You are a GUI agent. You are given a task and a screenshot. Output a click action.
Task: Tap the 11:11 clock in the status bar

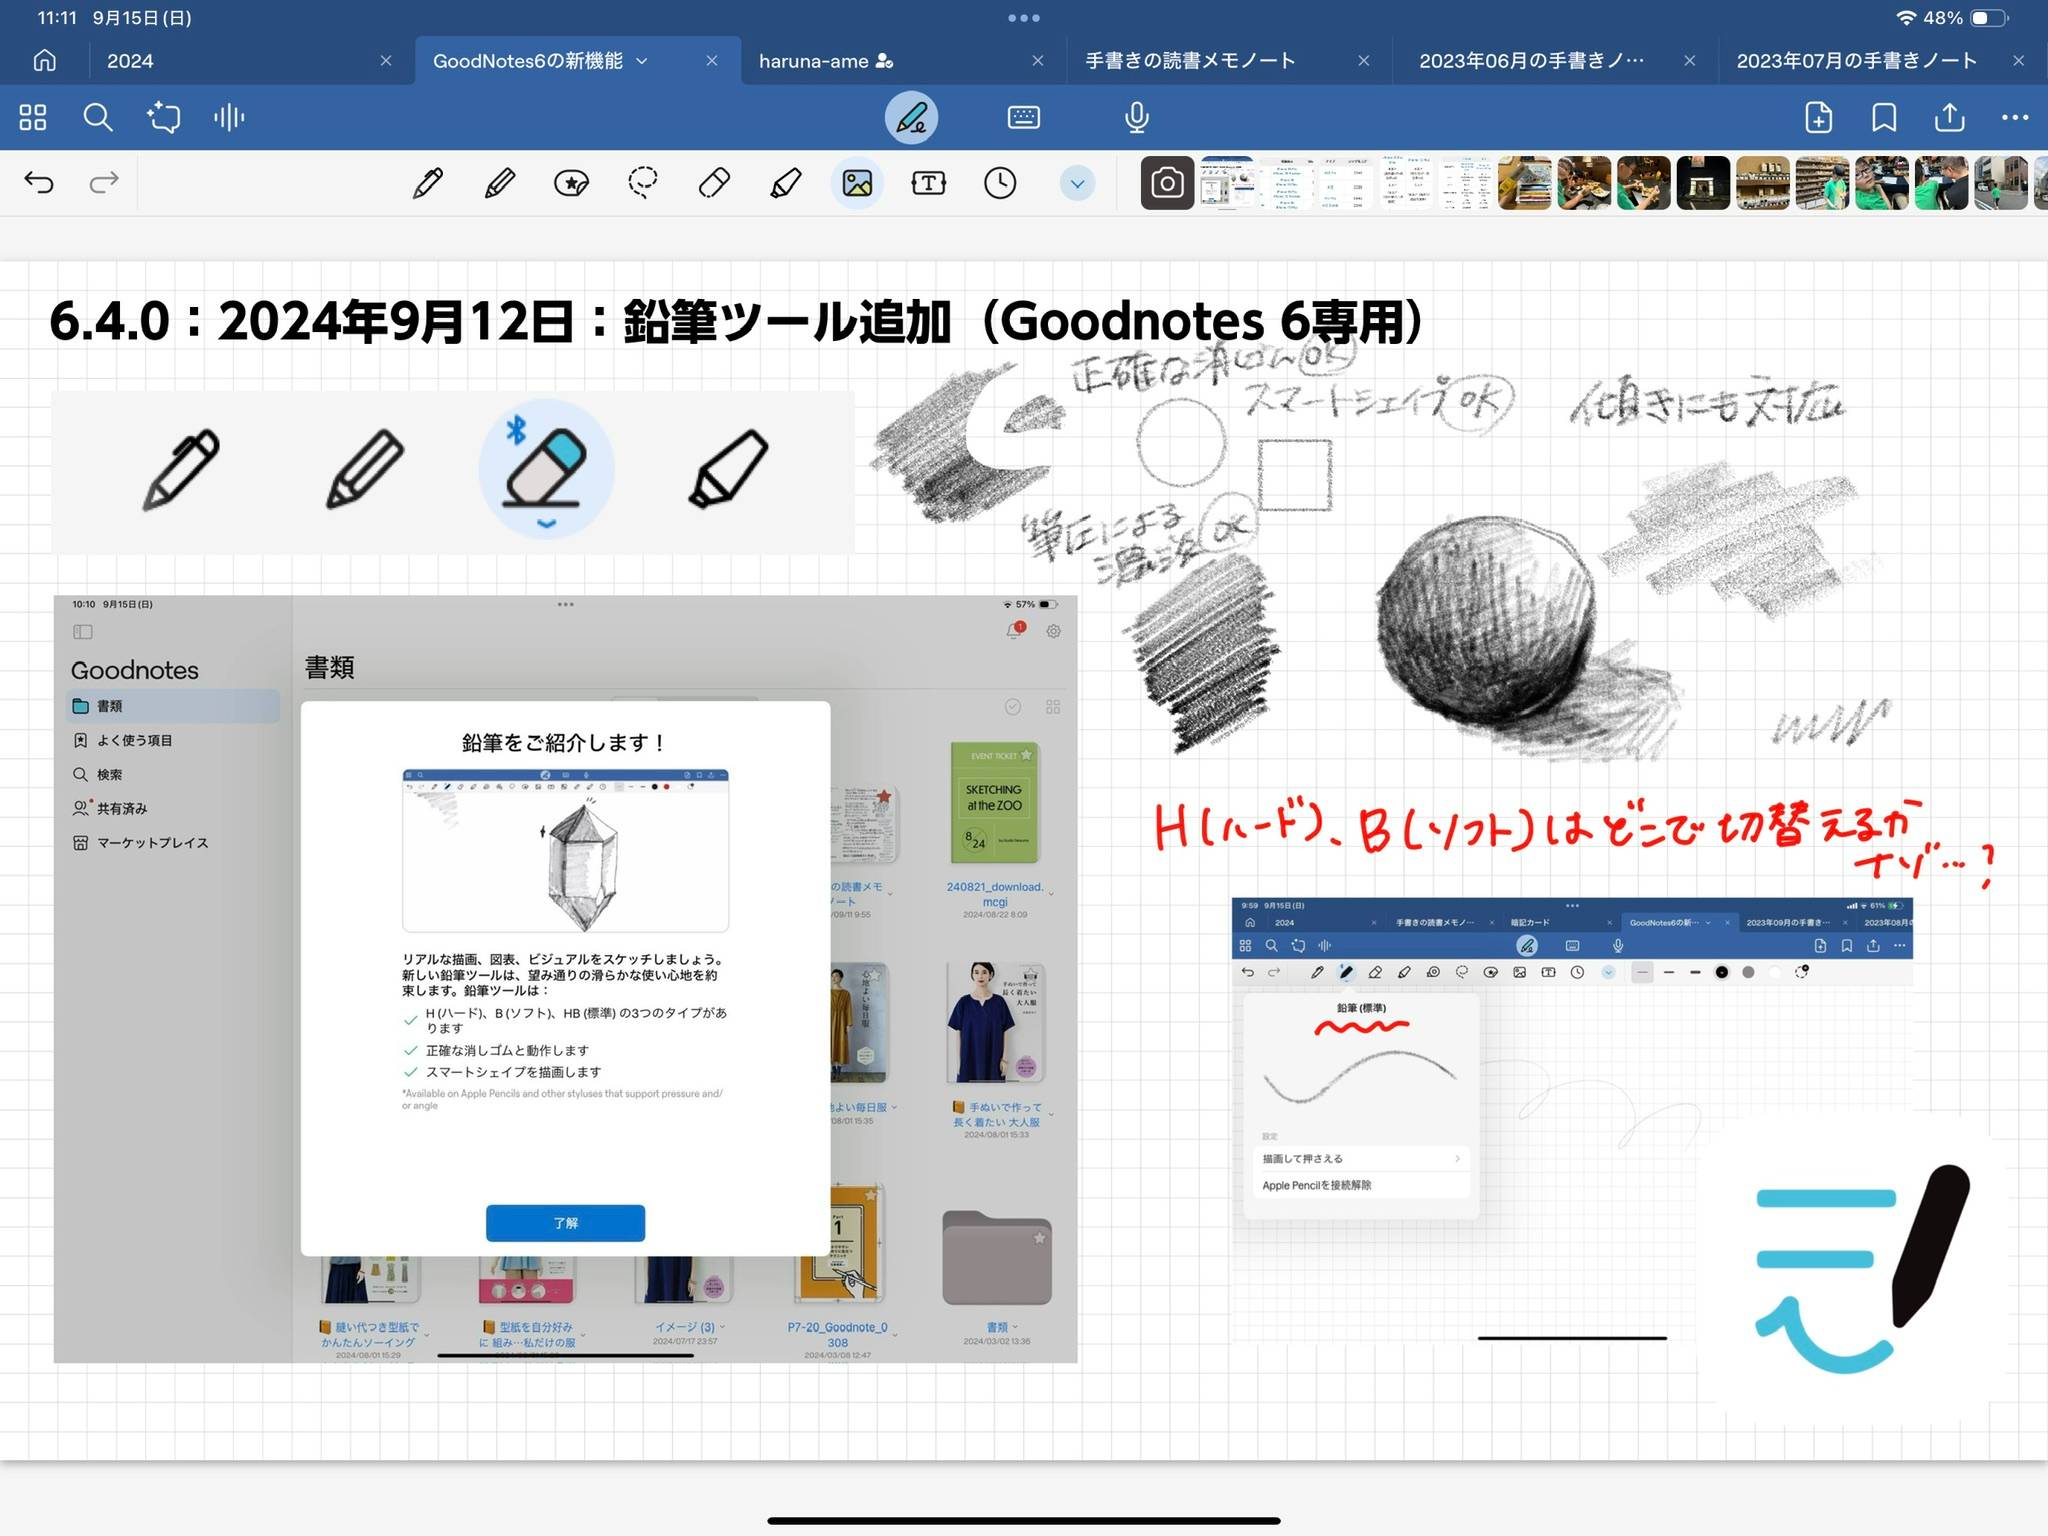click(x=57, y=18)
